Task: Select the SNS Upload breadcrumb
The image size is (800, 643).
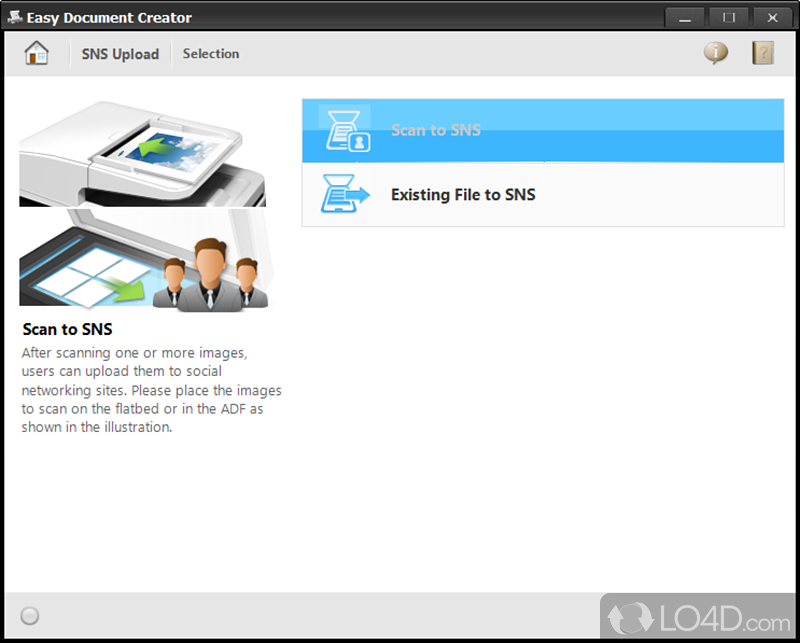Action: [120, 54]
